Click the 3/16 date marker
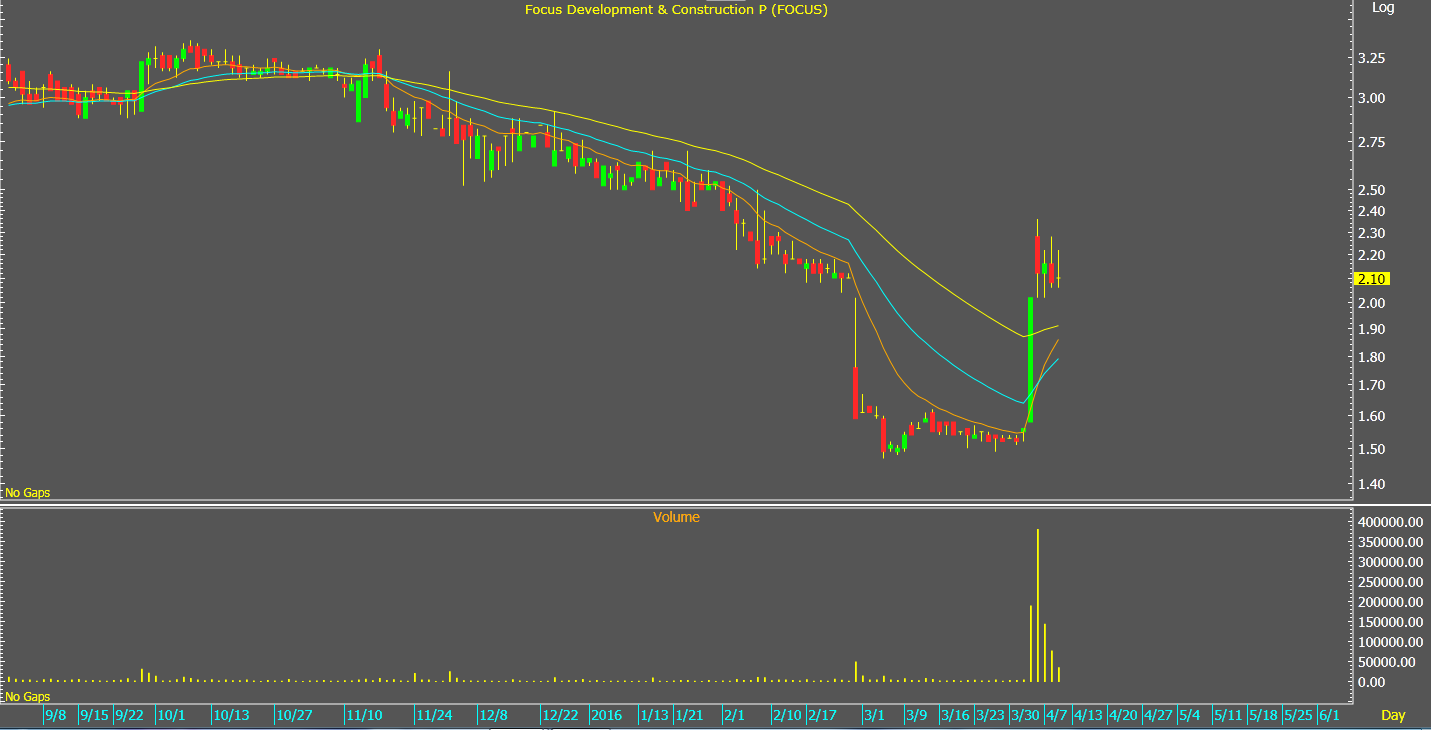 click(x=955, y=715)
